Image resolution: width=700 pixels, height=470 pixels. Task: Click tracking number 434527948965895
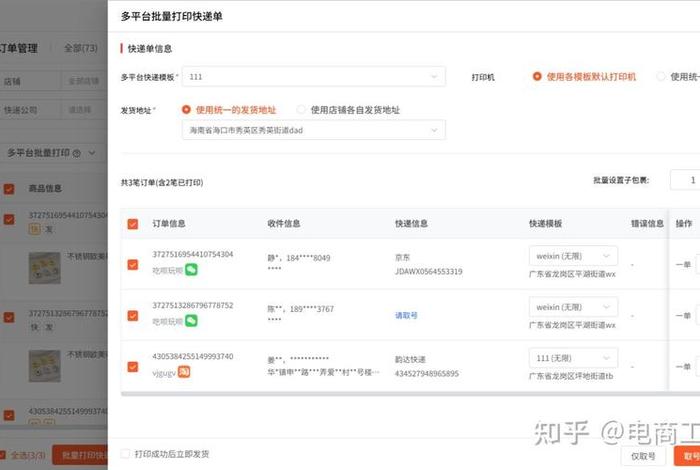[x=426, y=374]
